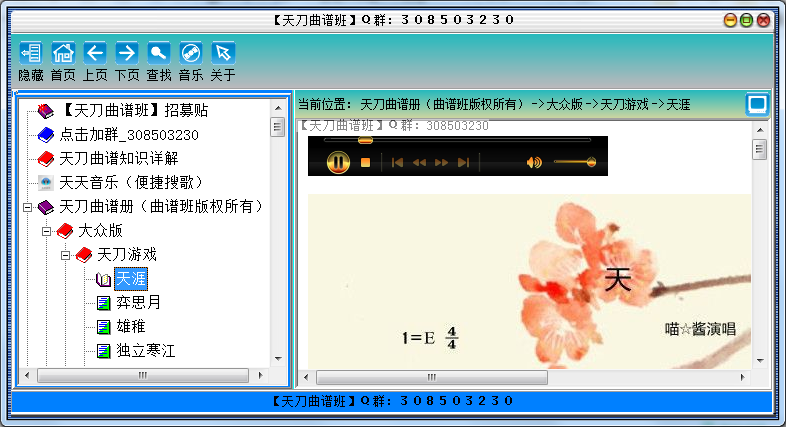Click the 隐藏 (hide) toolbar icon

pyautogui.click(x=30, y=52)
